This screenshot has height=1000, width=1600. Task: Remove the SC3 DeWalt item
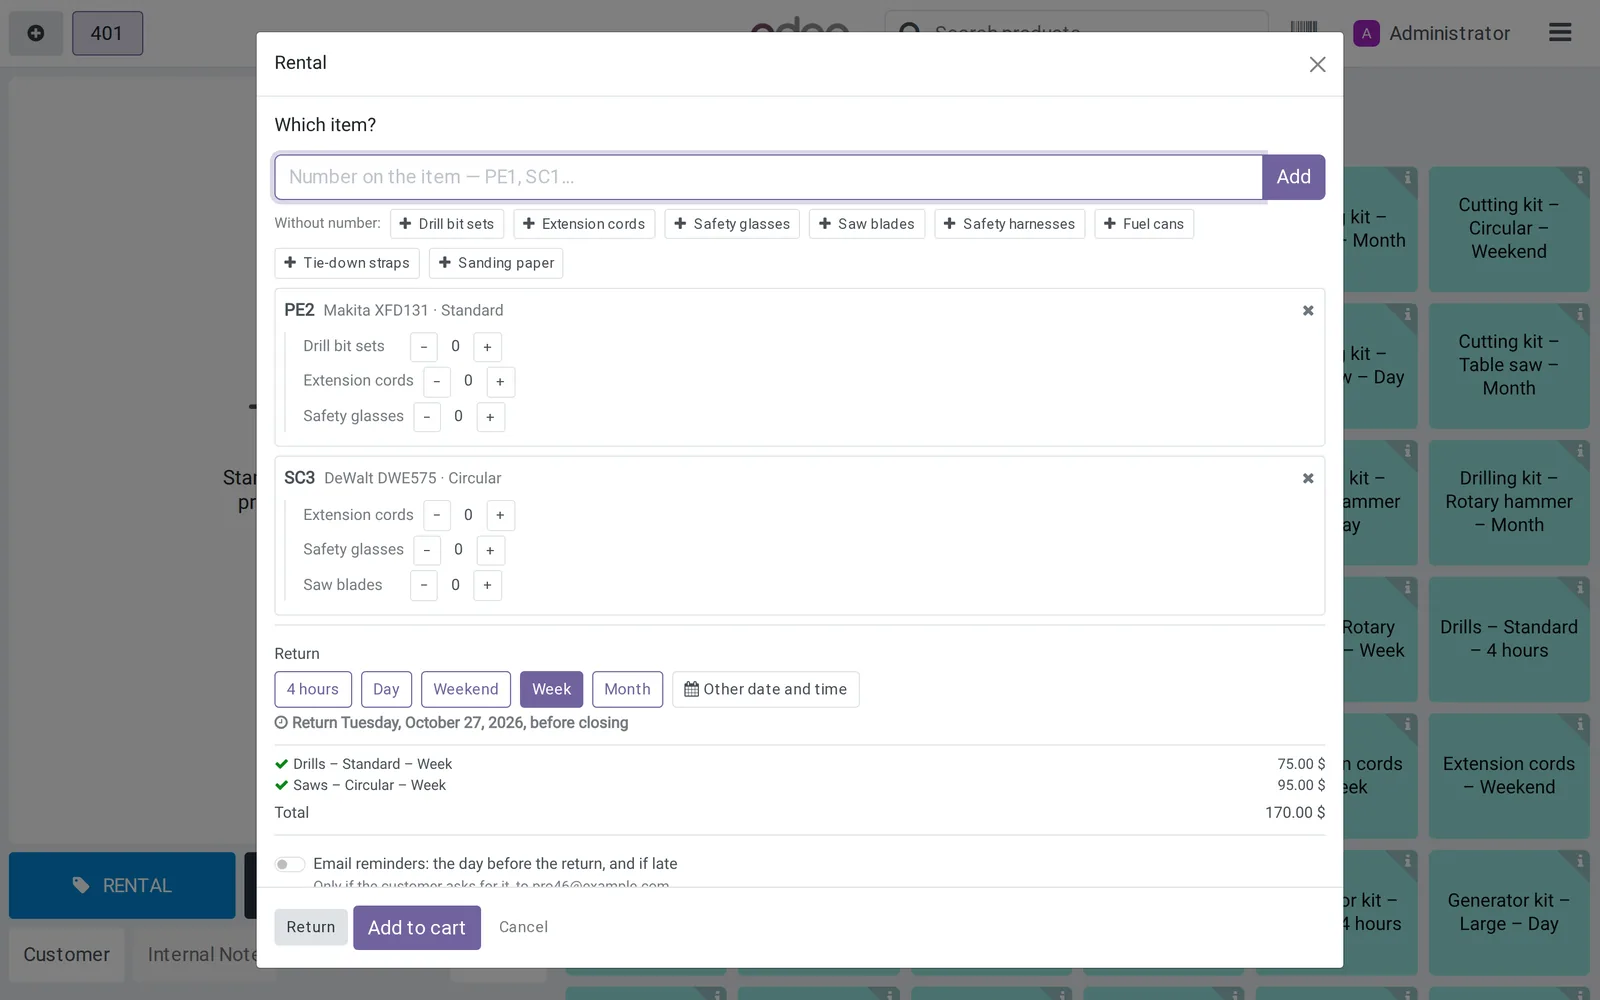tap(1308, 478)
